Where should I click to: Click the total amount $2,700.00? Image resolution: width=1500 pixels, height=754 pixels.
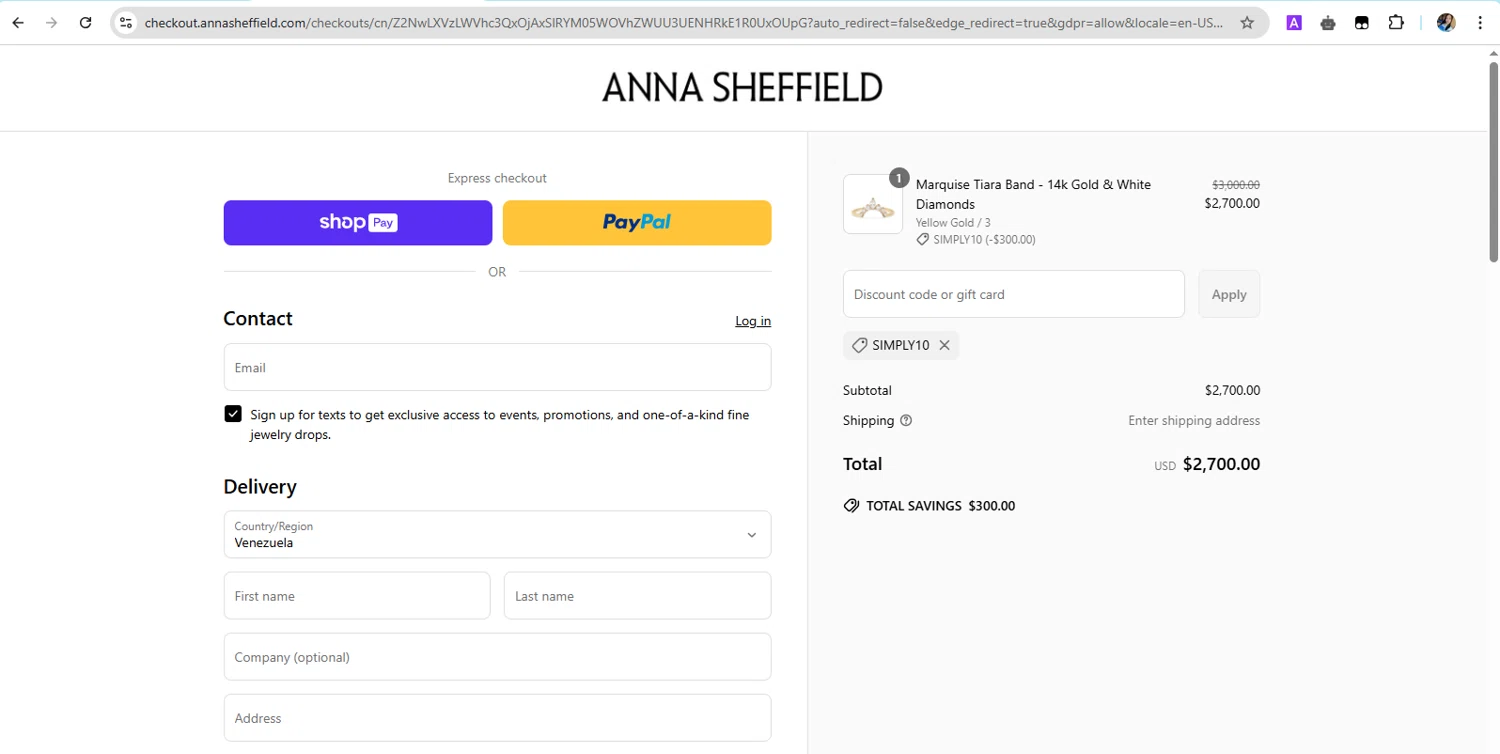pos(1221,464)
